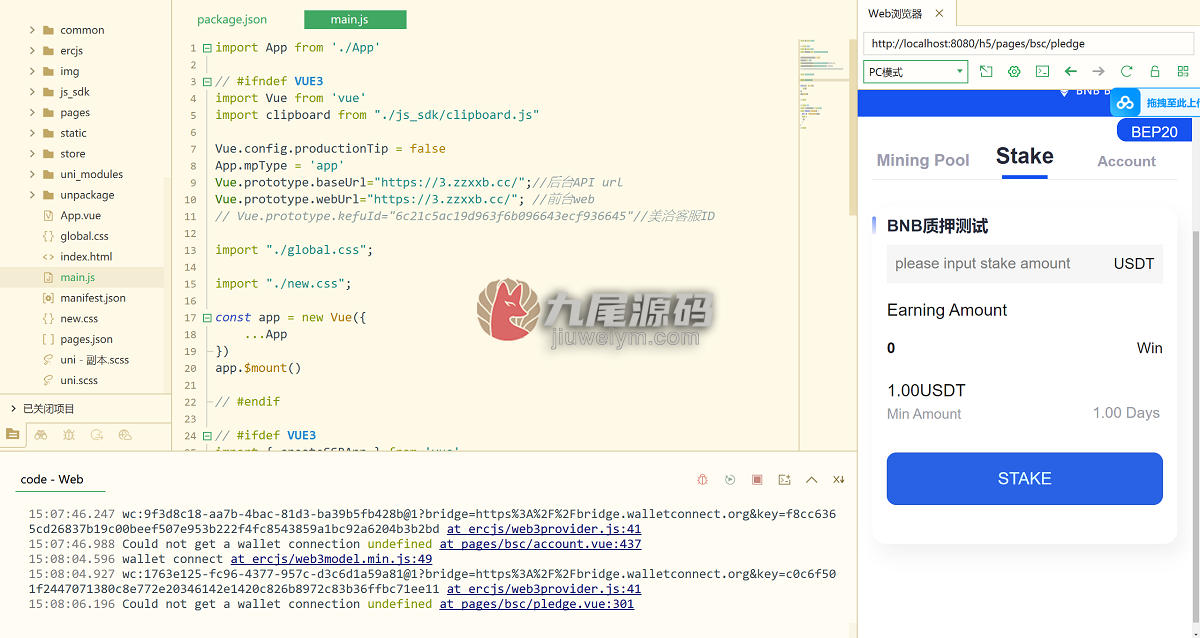Fold the new Vue block at line 17
The width and height of the screenshot is (1200, 638).
(207, 317)
